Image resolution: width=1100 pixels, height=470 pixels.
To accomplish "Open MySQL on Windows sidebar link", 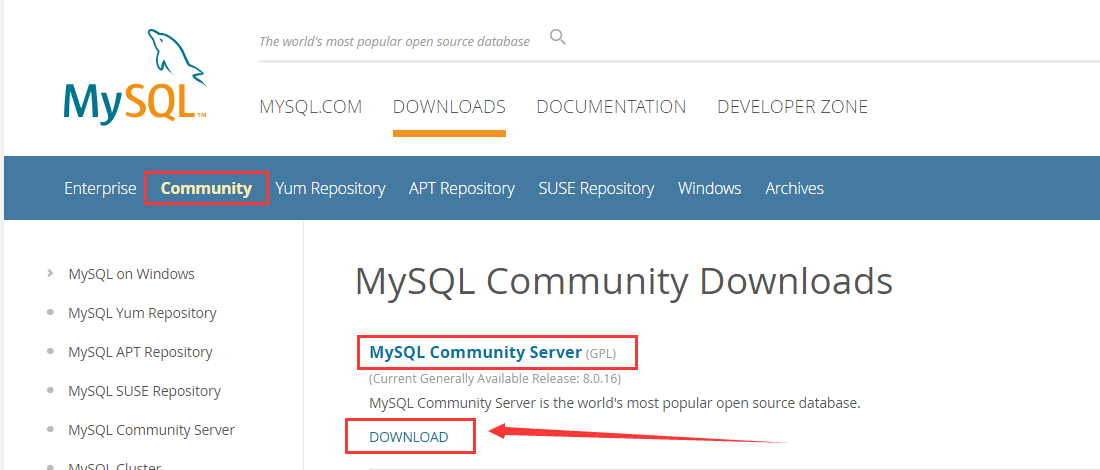I will tap(132, 274).
